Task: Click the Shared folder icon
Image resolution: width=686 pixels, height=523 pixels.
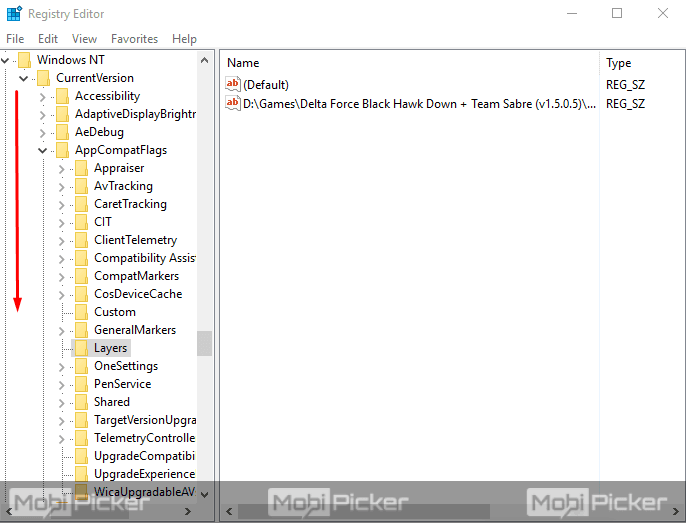Action: [x=81, y=402]
